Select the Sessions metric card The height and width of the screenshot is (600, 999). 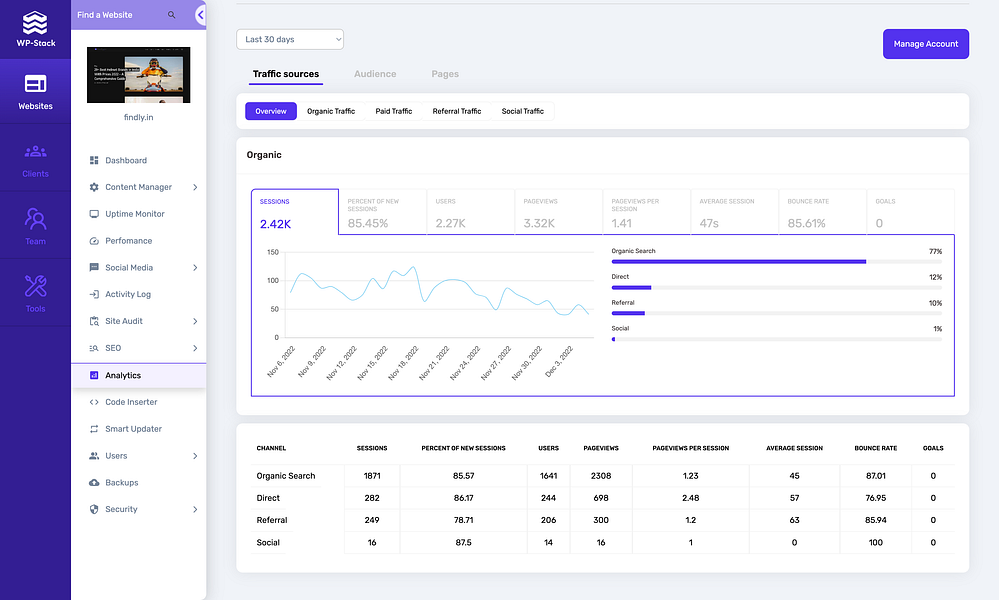pos(295,212)
